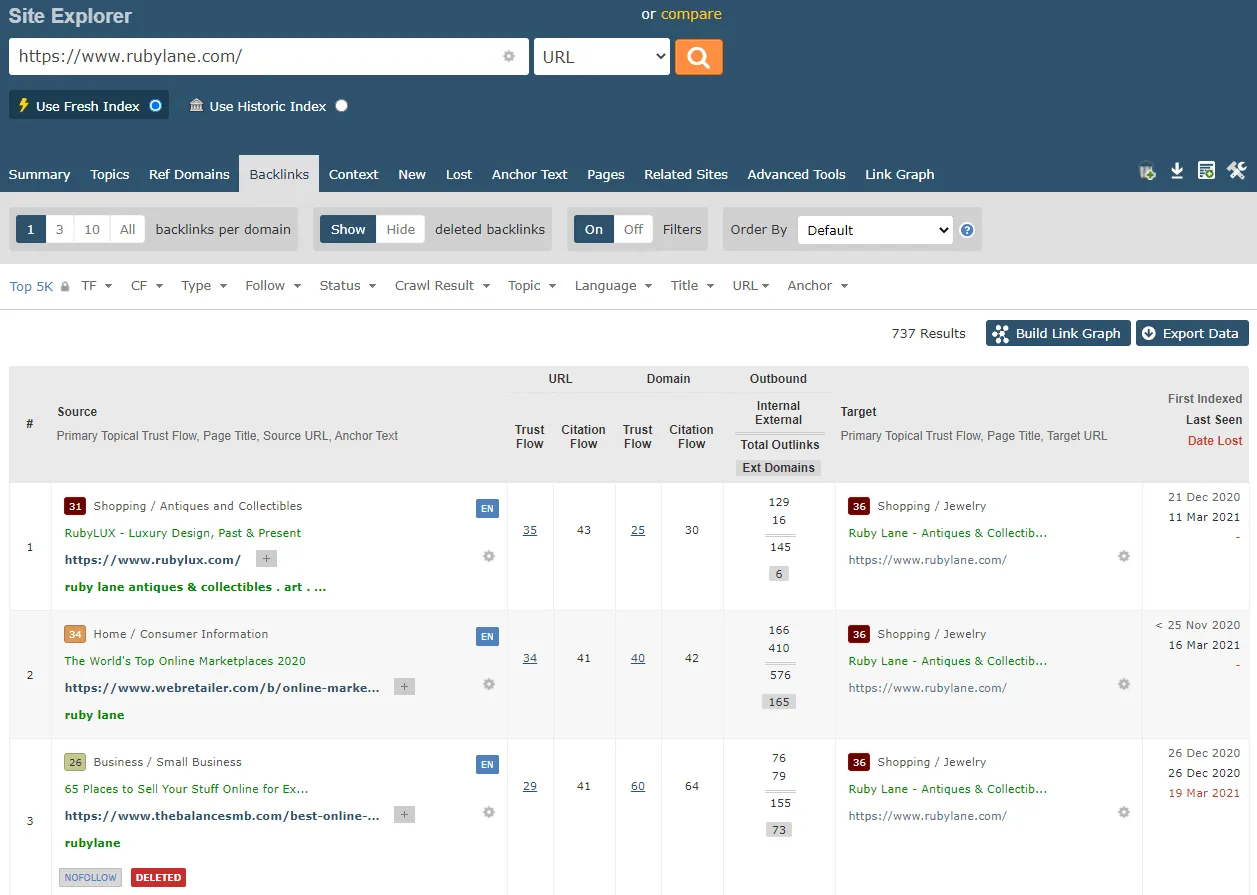
Task: Click the add-to-bucket icon with green plus
Action: [1147, 172]
